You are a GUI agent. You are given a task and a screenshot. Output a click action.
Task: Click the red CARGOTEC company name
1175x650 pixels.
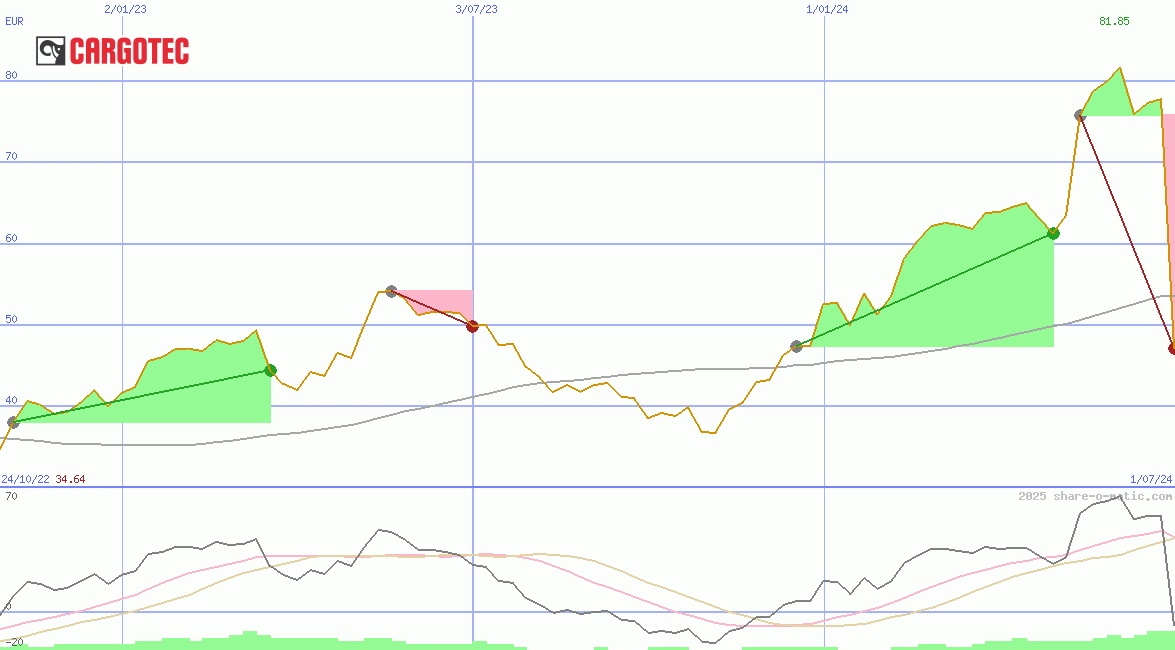coord(129,52)
